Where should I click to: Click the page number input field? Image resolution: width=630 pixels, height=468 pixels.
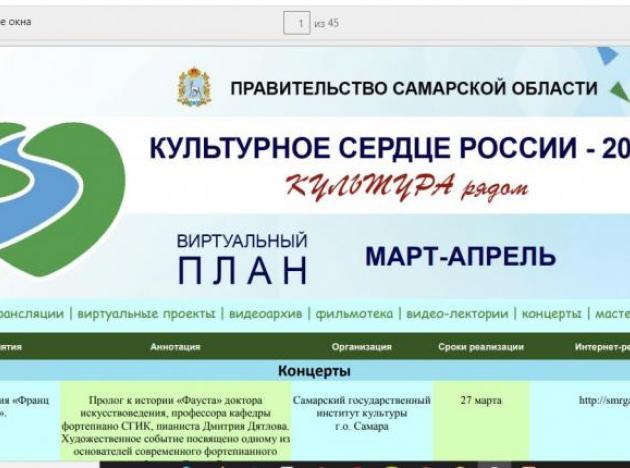297,23
